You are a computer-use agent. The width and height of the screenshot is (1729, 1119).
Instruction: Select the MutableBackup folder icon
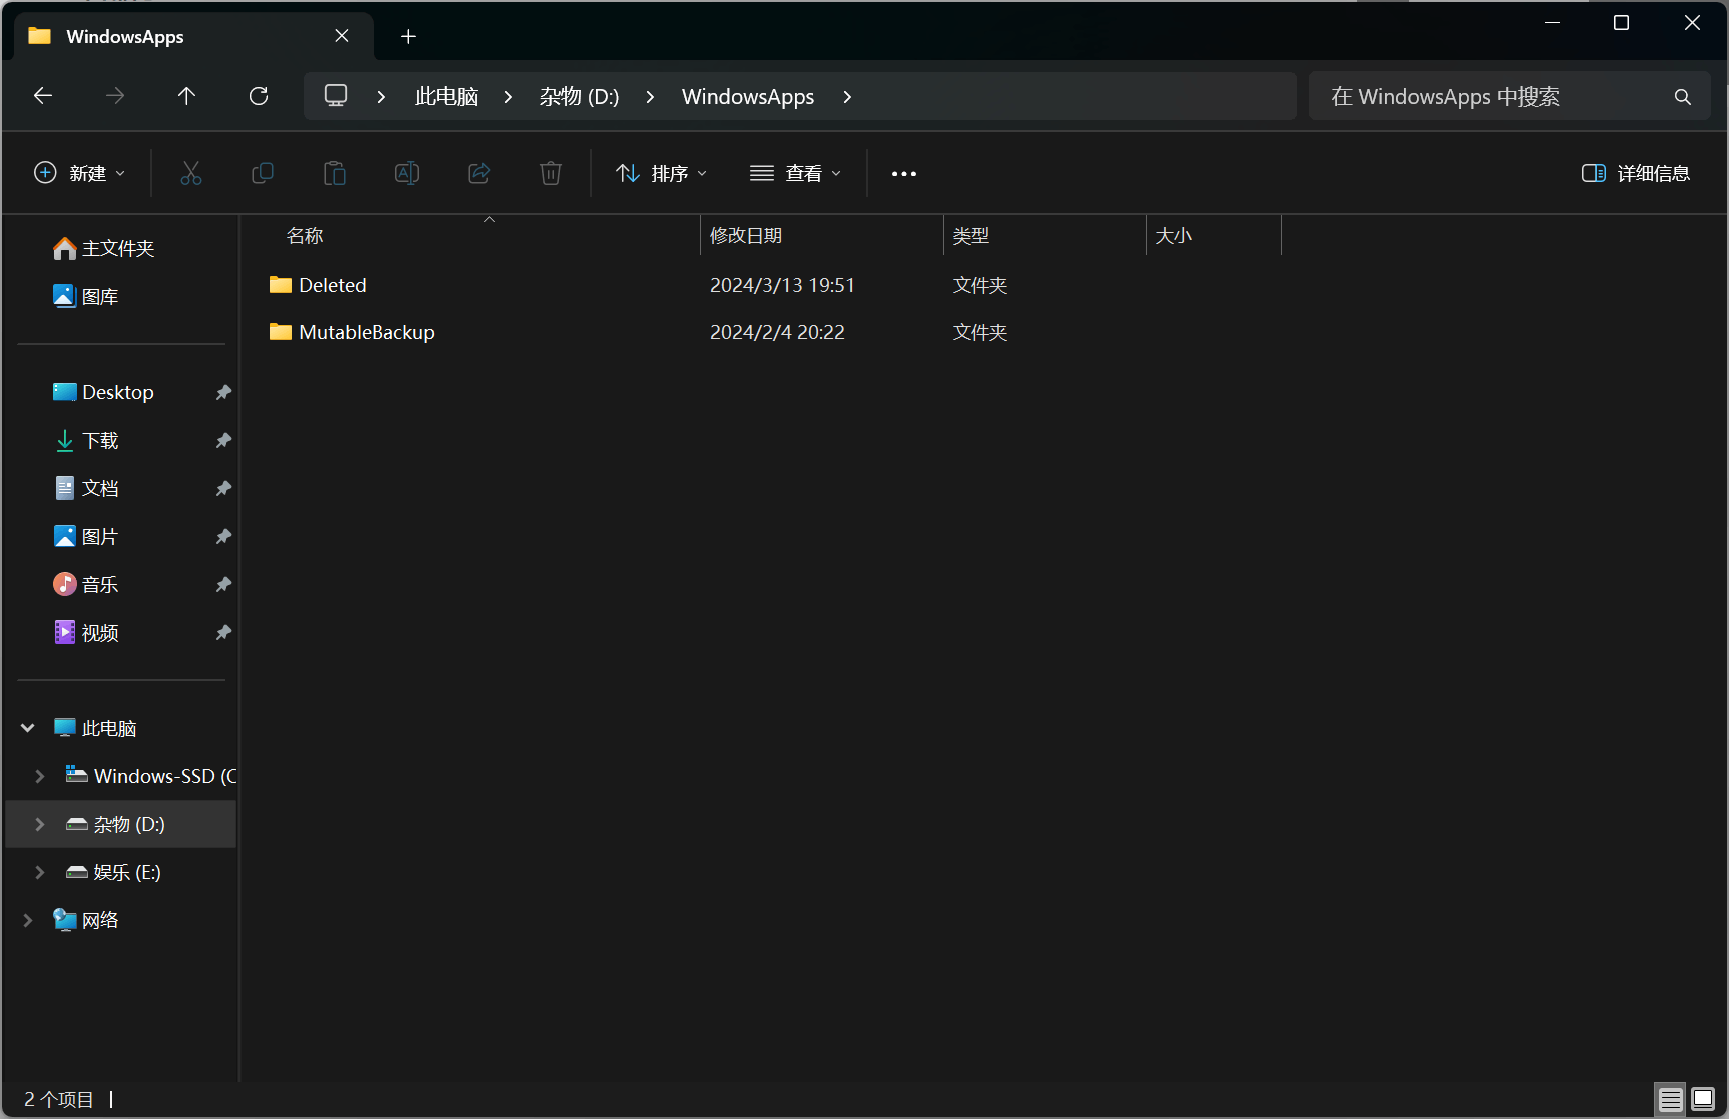(281, 332)
